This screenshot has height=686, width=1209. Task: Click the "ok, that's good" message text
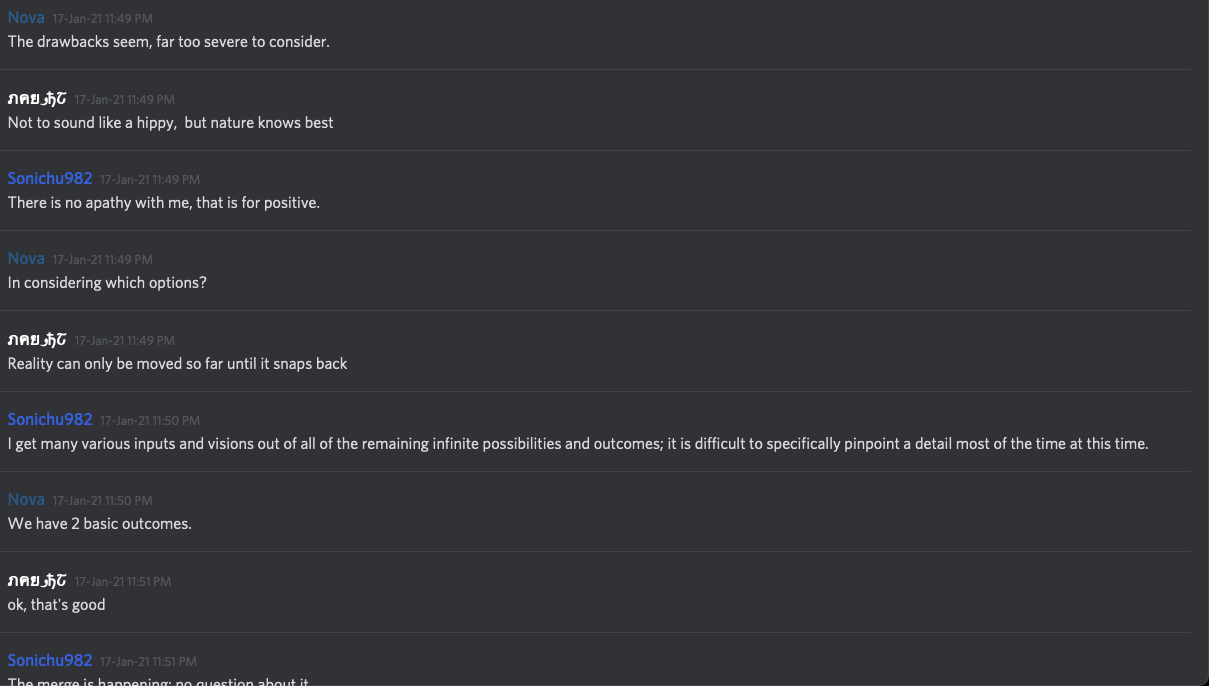56,604
